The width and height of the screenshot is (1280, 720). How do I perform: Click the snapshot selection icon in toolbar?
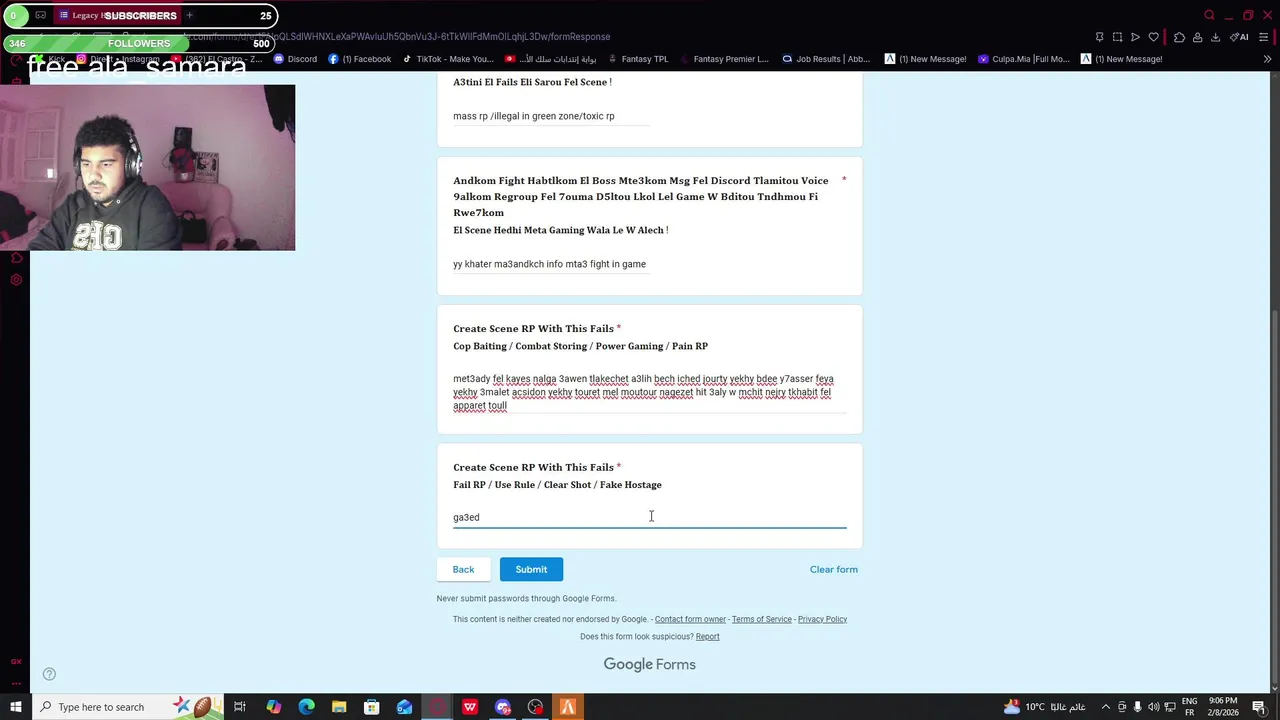[x=1117, y=37]
